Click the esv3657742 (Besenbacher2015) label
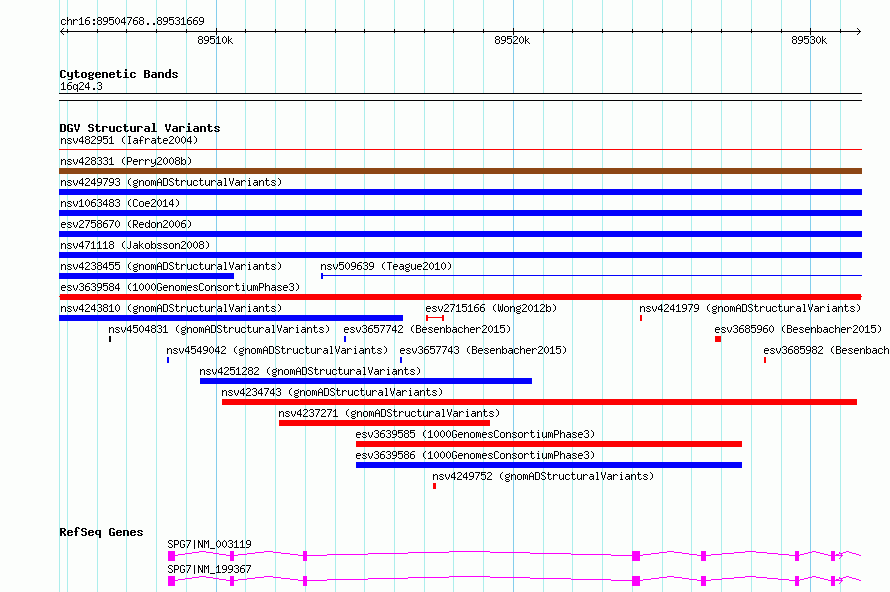Screen dimensions: 890x592 tap(427, 329)
